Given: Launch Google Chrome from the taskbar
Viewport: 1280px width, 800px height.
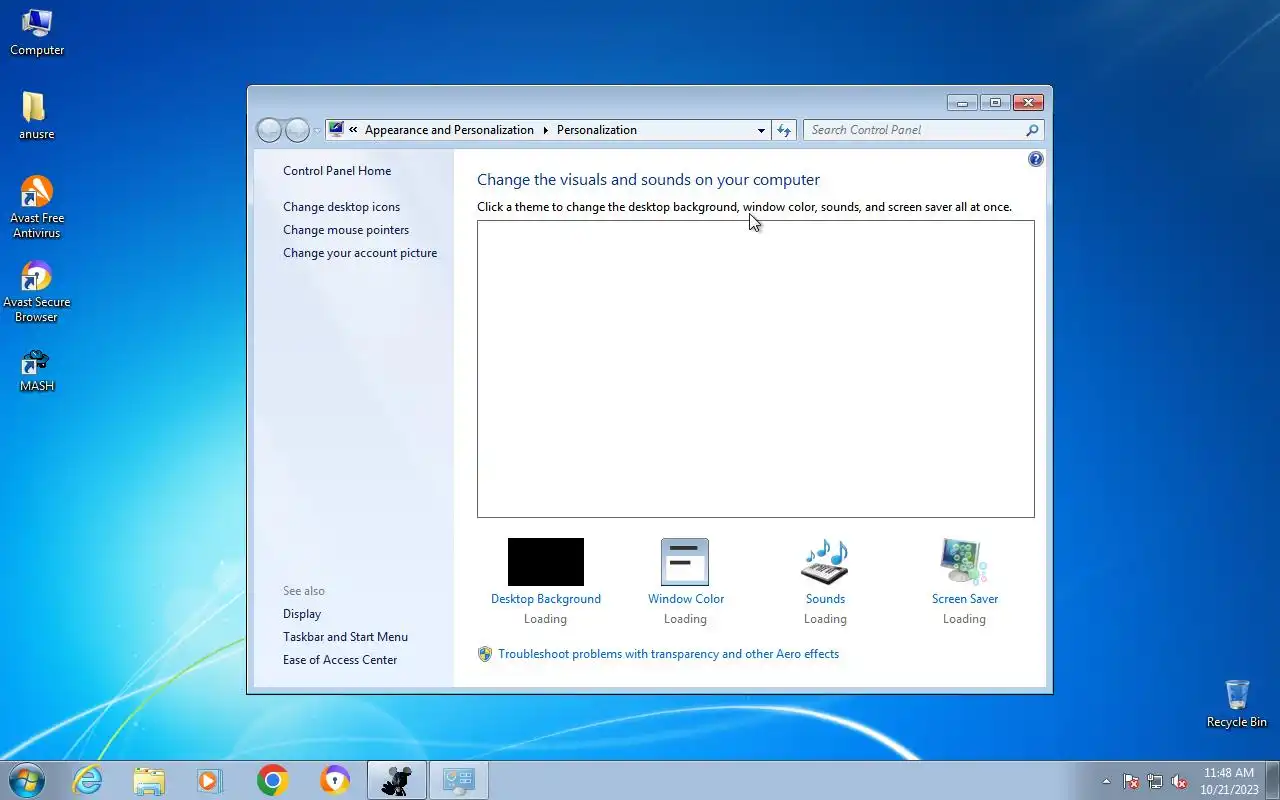Looking at the screenshot, I should pyautogui.click(x=272, y=781).
